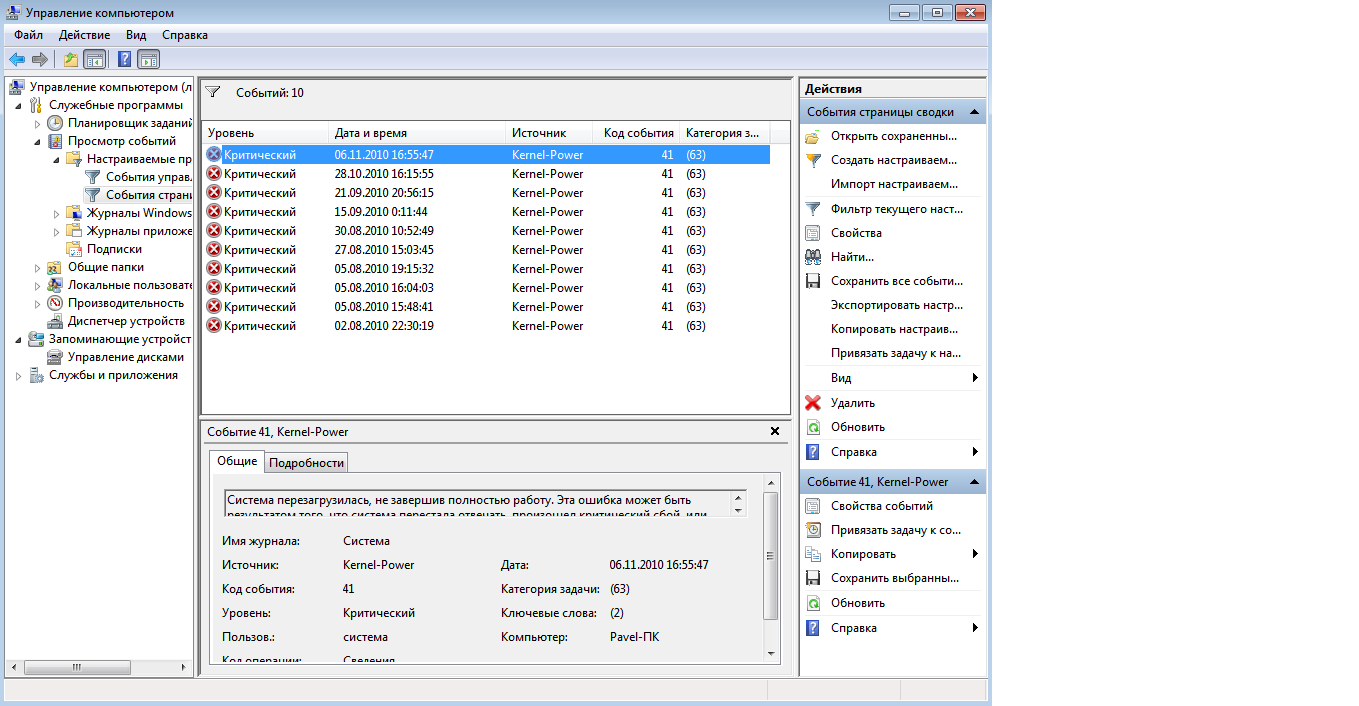Screen dimensions: 1359x706
Task: Click the tree pane horizontal scrollbar
Action: pyautogui.click(x=100, y=667)
